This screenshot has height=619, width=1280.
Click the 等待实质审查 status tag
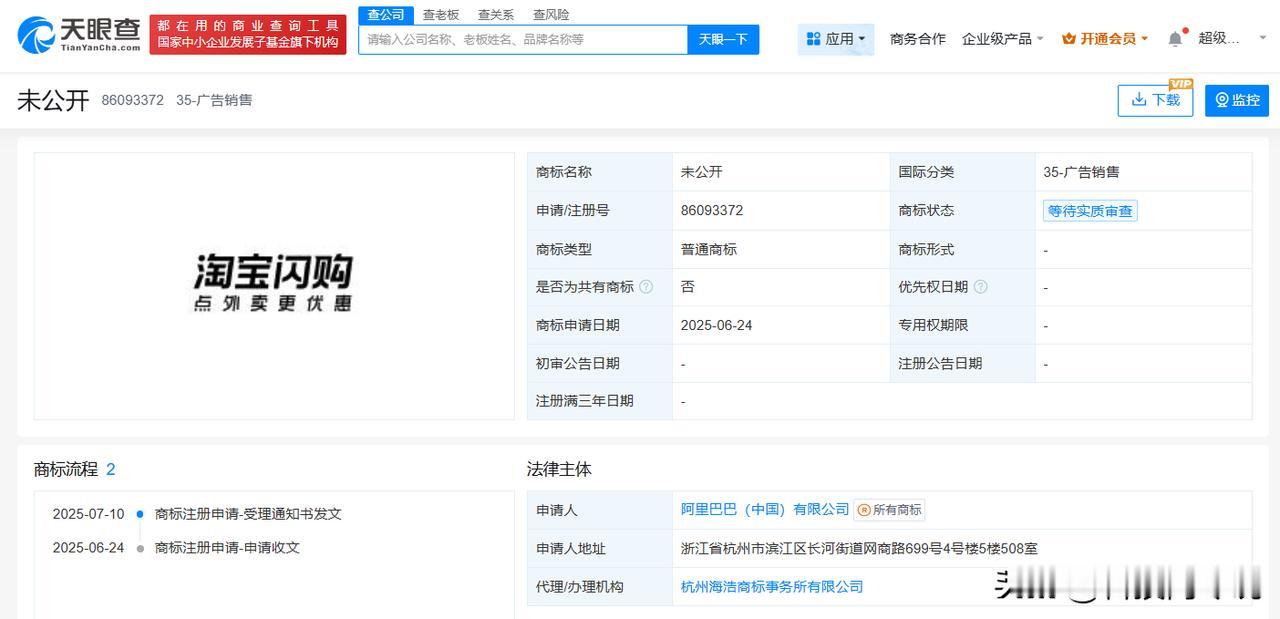click(x=1090, y=211)
